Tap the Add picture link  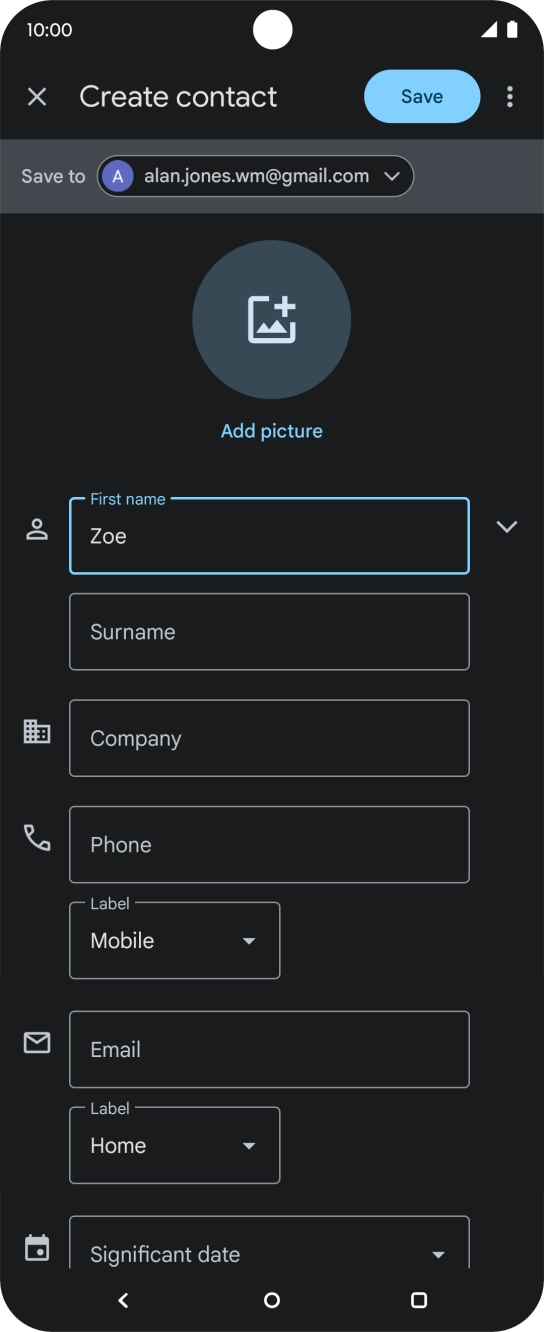click(272, 431)
